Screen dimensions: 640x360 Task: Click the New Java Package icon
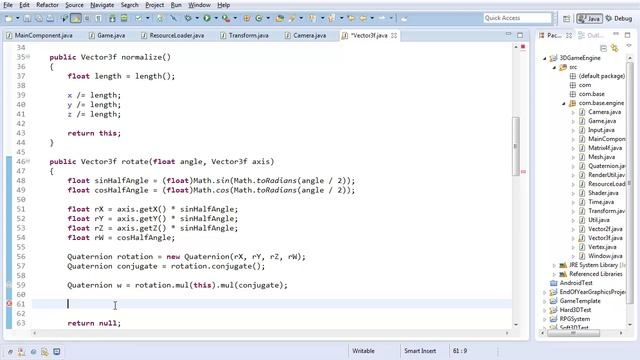[247, 18]
